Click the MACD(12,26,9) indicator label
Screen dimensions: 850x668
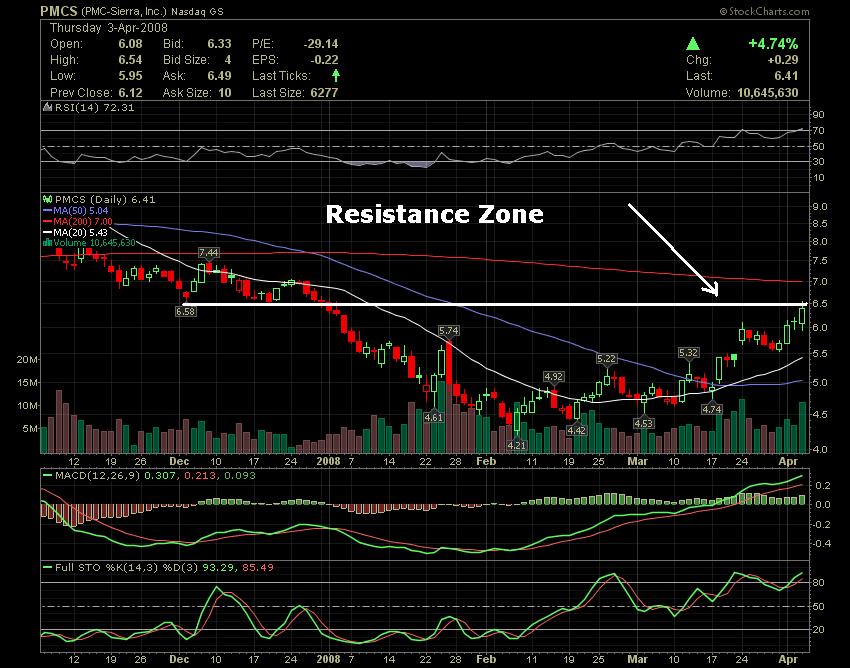(x=98, y=476)
